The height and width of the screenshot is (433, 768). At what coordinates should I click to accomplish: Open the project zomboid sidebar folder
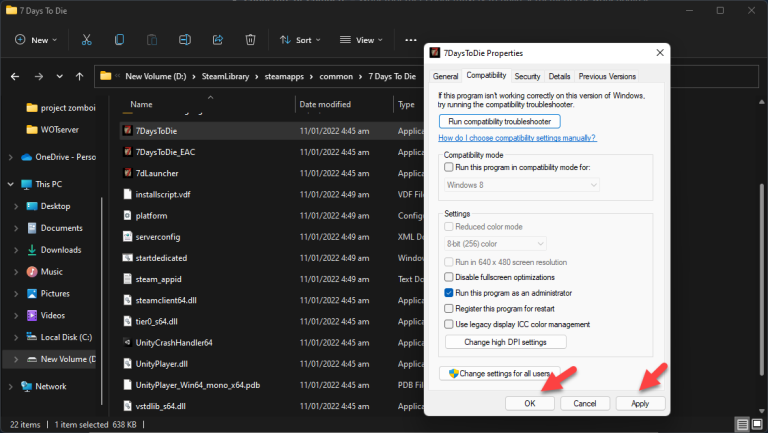61,108
